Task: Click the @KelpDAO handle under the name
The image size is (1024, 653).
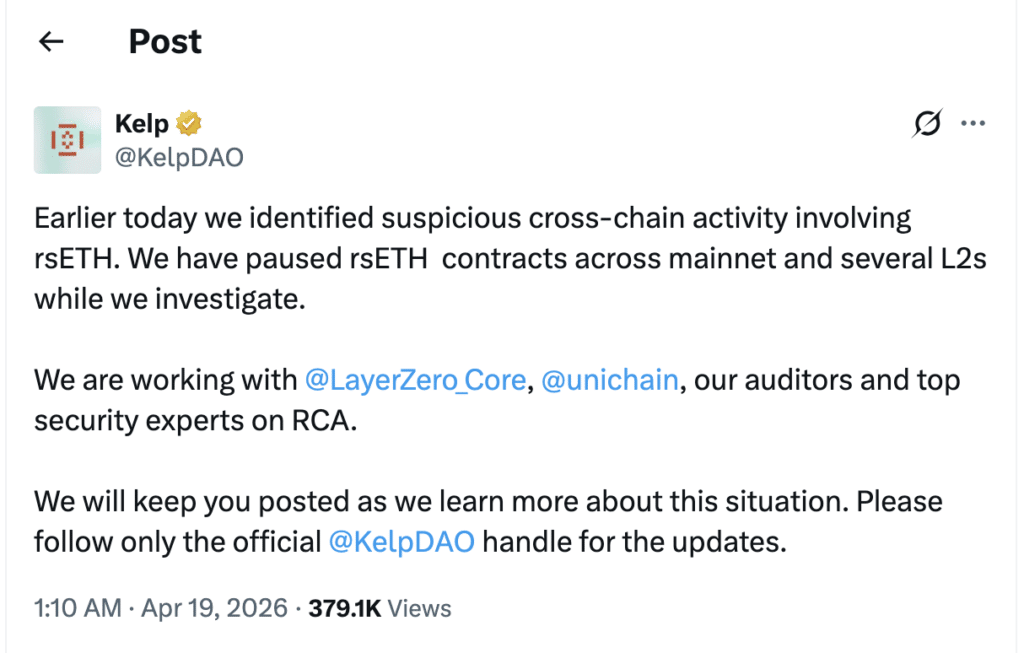Action: click(180, 157)
